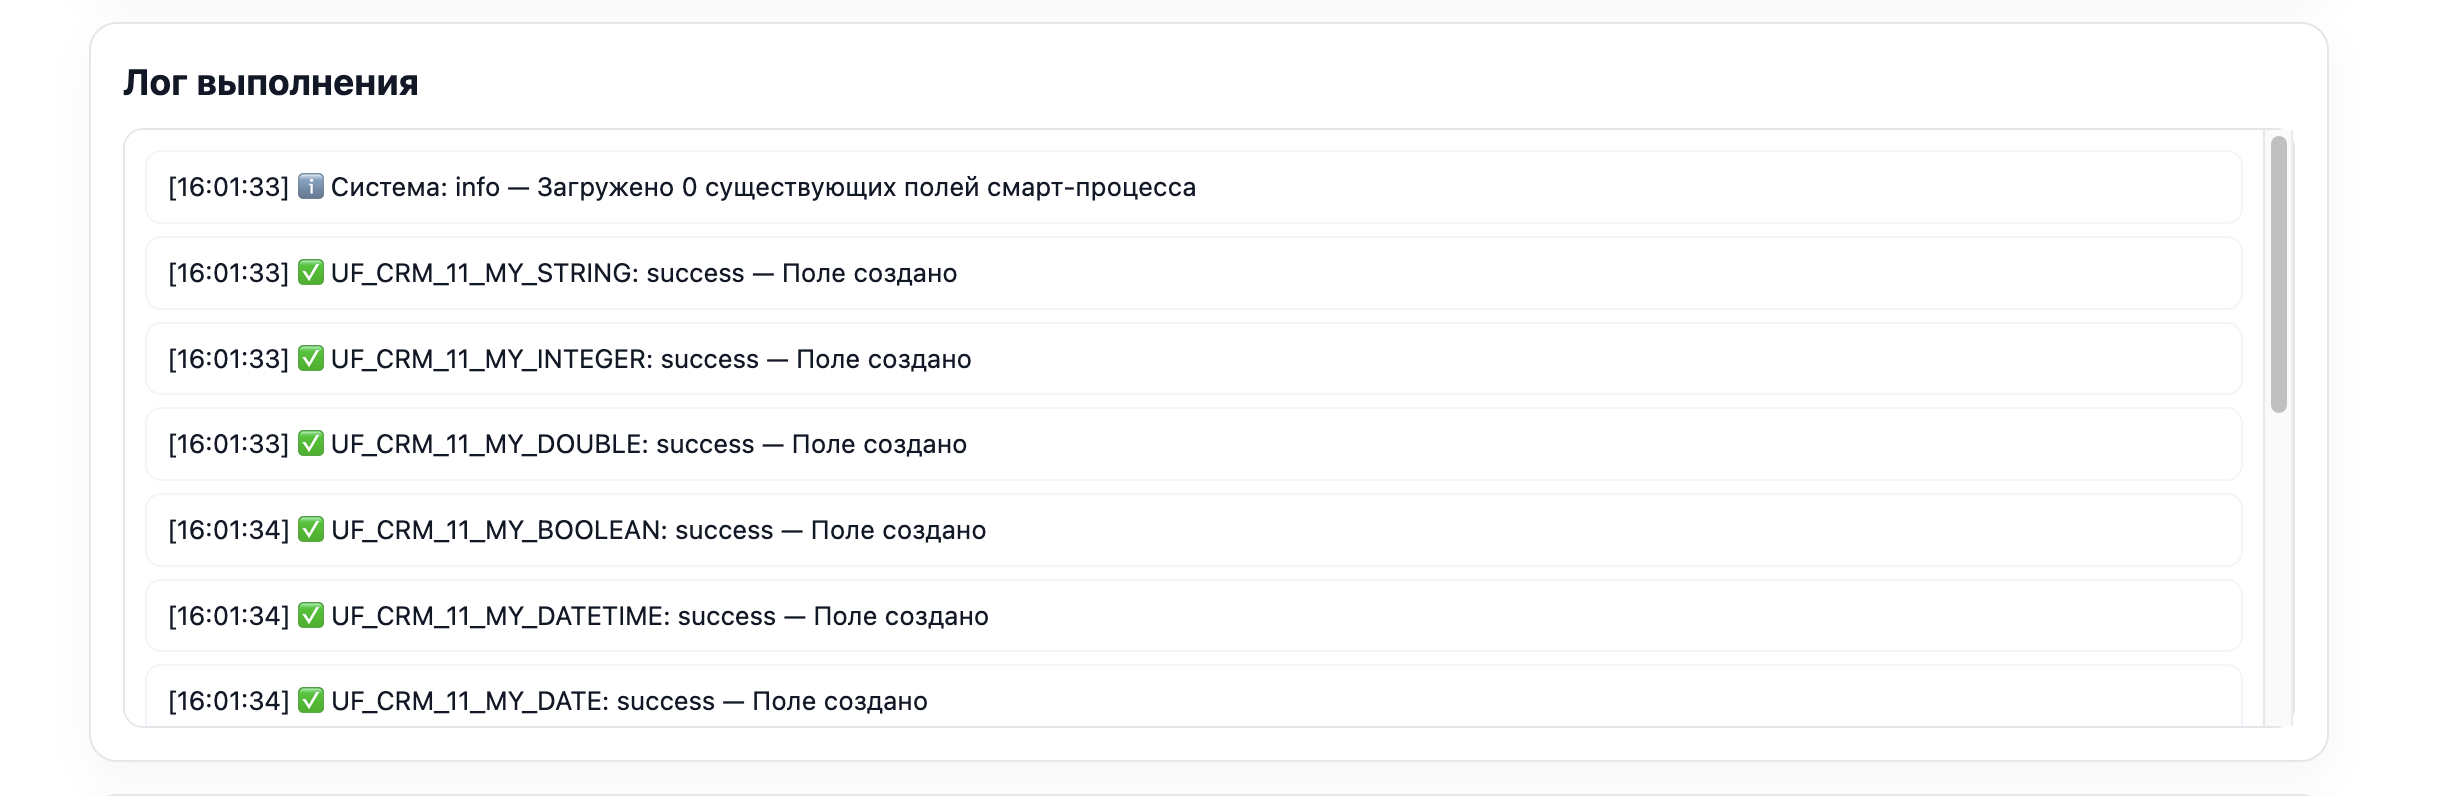Grab the log panel's vertical scrollbar thumb
Viewport: 2460px width, 796px height.
(2279, 274)
